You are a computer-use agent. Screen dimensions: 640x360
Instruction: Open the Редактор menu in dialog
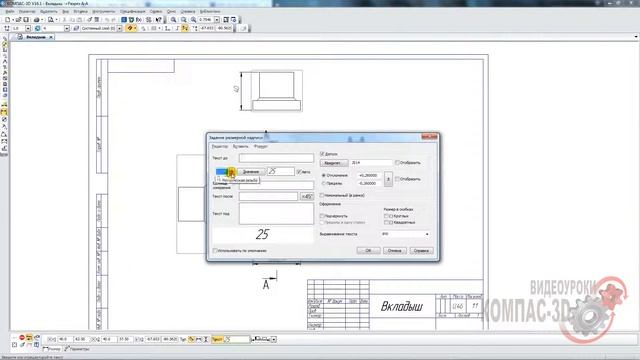(x=220, y=146)
